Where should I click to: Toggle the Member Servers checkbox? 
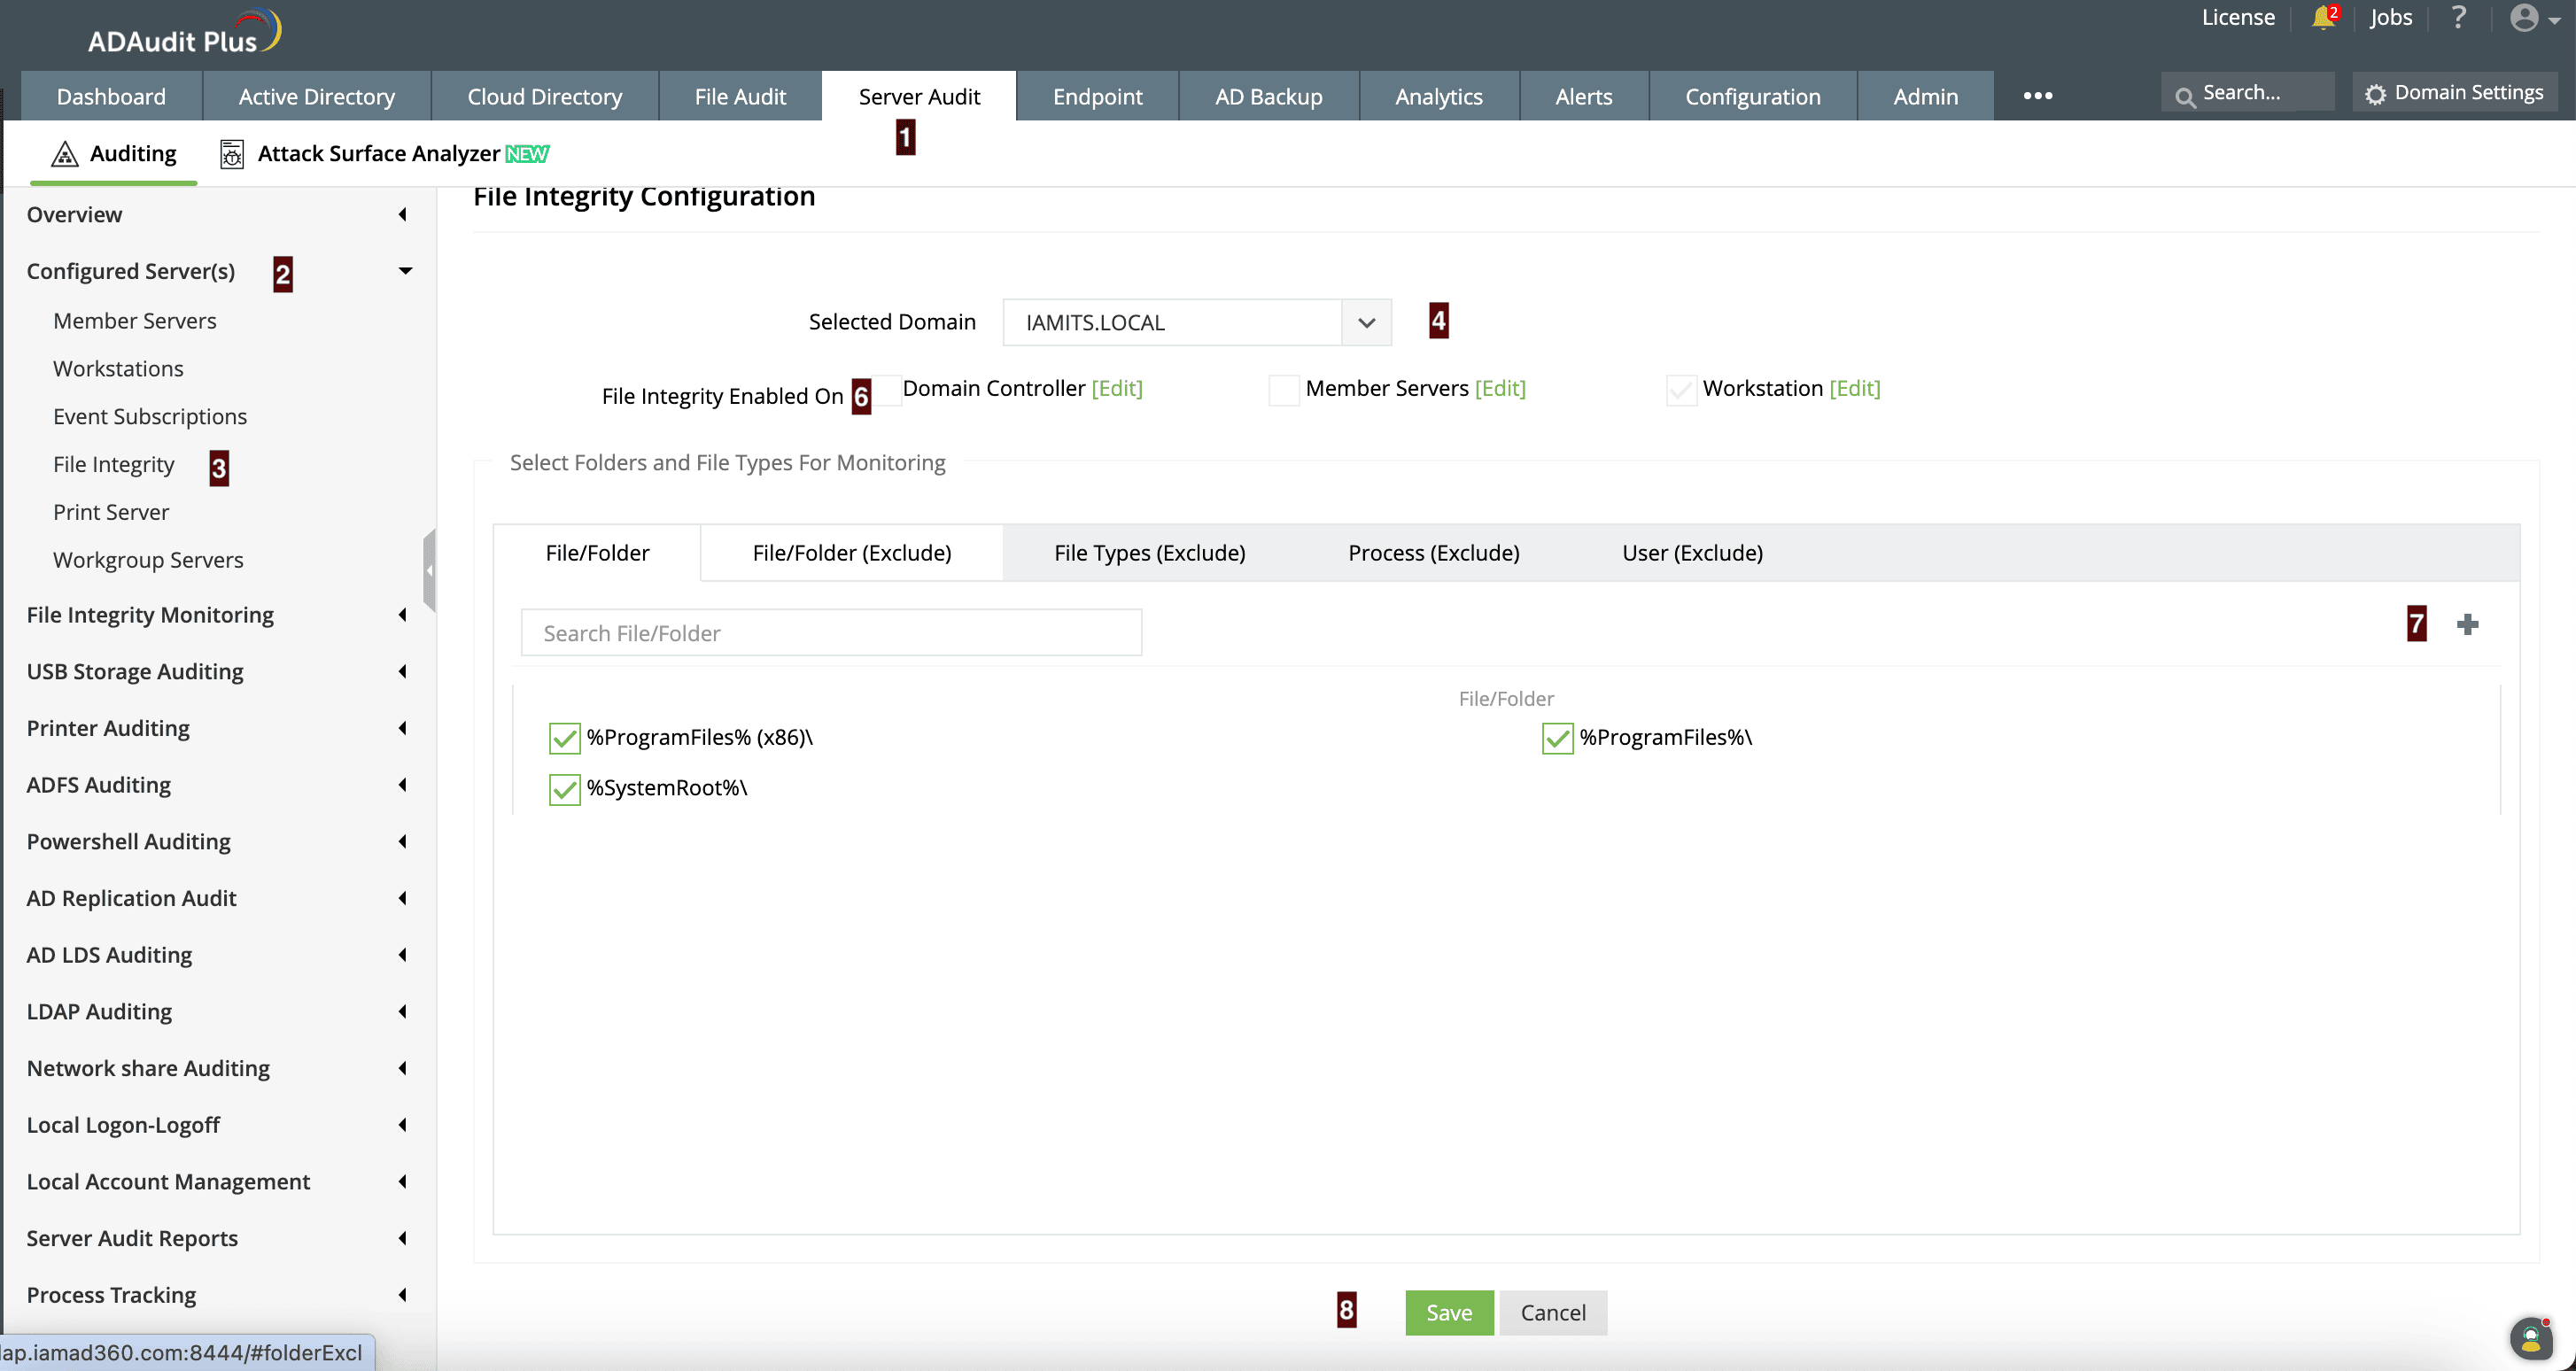1283,390
